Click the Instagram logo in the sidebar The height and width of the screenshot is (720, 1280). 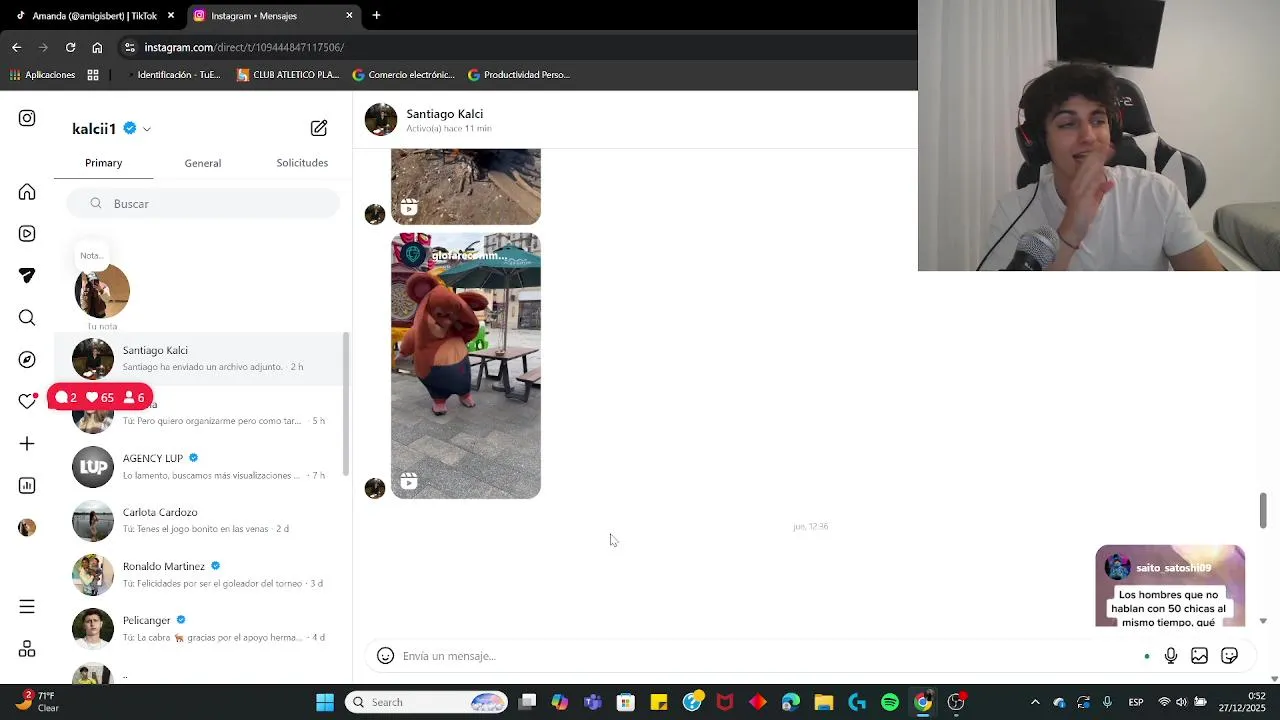click(27, 118)
